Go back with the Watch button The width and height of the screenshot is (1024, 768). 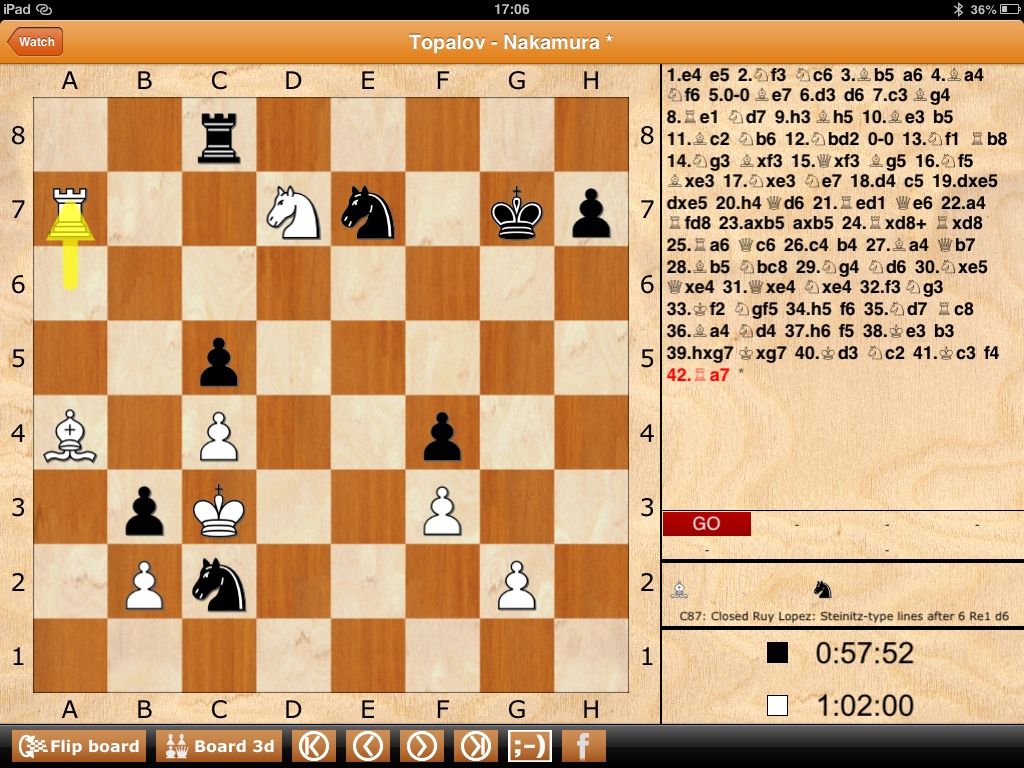35,42
